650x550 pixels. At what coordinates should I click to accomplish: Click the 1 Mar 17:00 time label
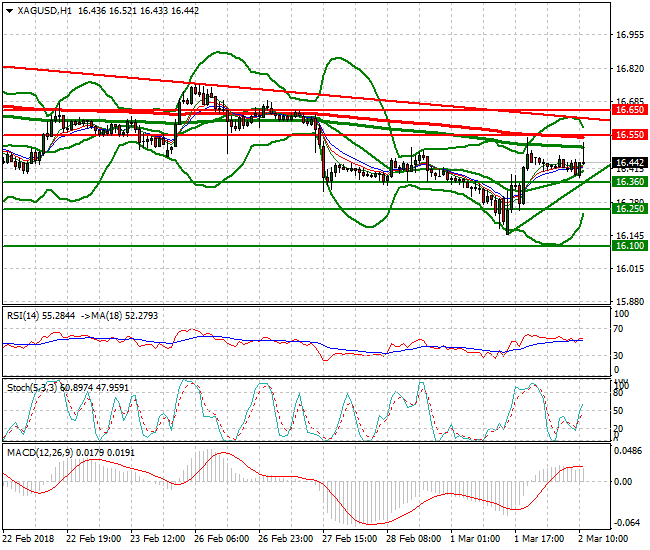coord(539,539)
